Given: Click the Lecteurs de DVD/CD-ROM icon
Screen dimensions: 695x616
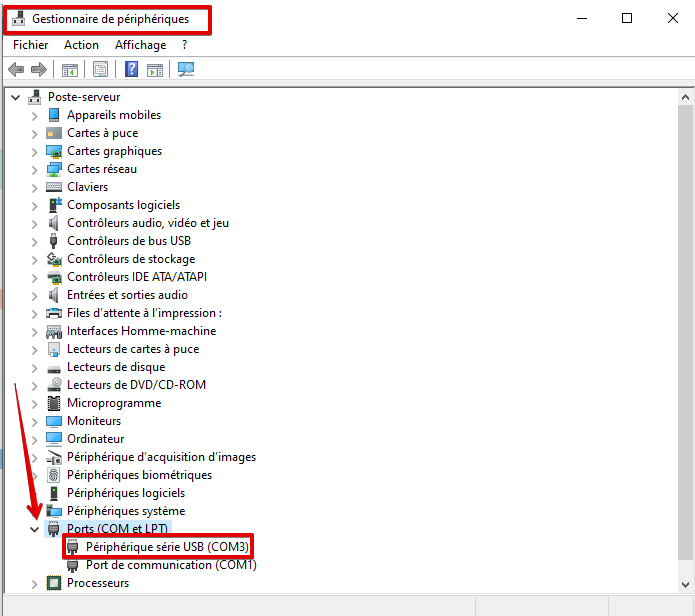Looking at the screenshot, I should tap(54, 385).
